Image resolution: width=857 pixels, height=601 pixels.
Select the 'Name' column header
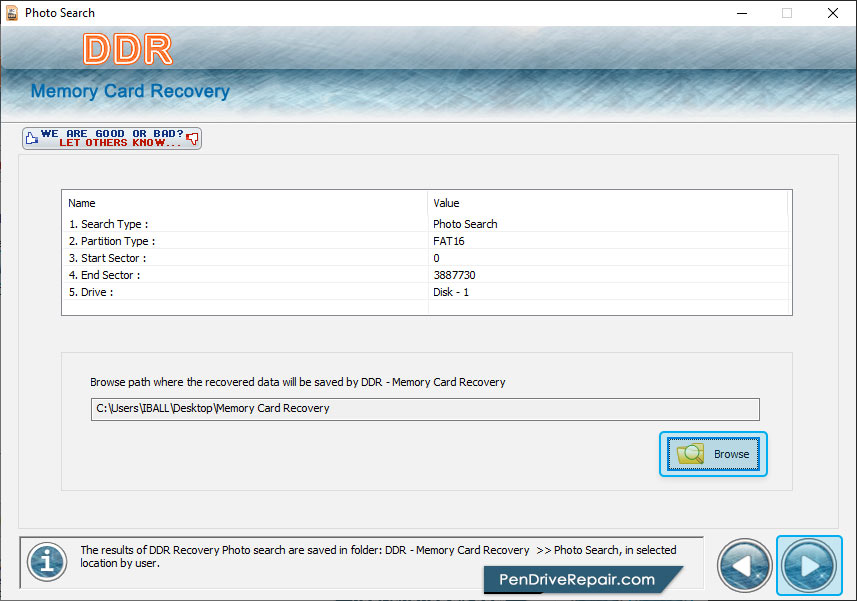point(245,203)
